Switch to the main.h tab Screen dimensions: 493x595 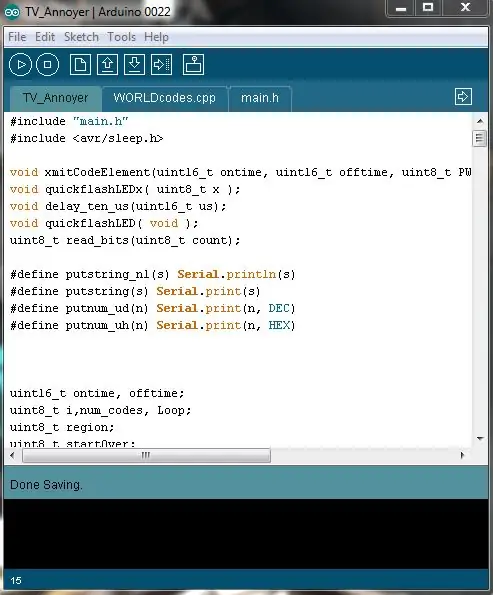tap(260, 98)
